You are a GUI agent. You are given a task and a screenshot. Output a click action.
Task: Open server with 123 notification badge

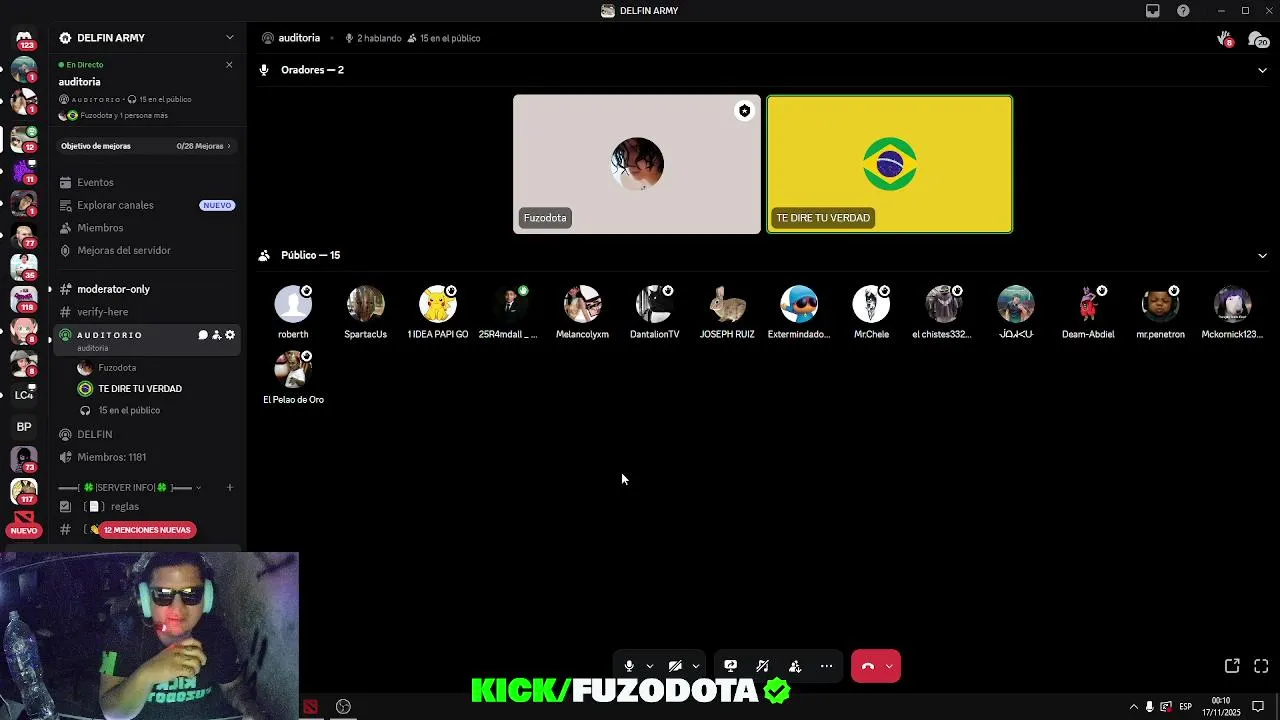(24, 38)
